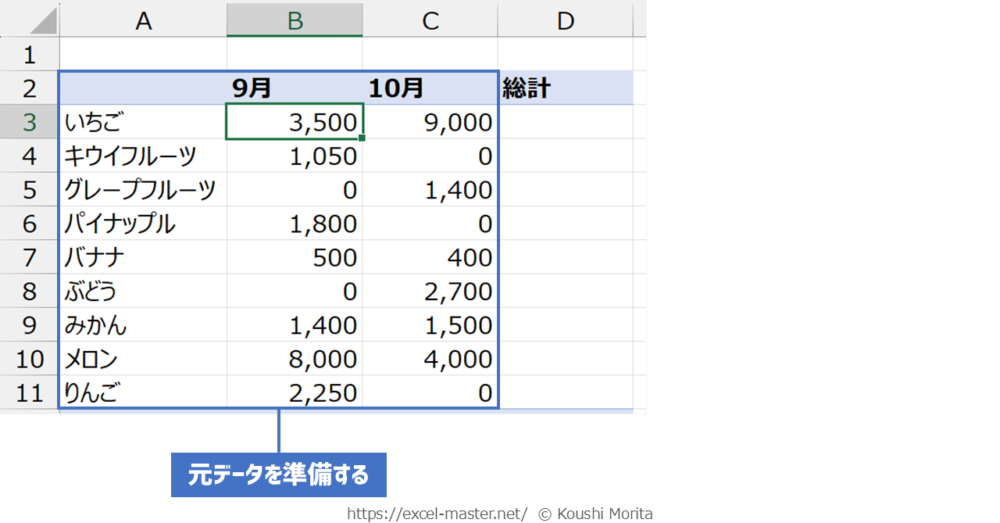Select column A header

click(x=143, y=21)
